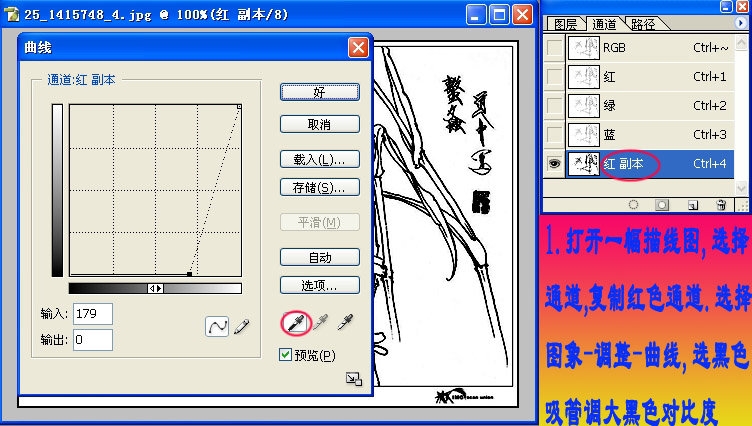Select the gray point eyedropper
Viewport: 752px width, 426px height.
(x=320, y=323)
